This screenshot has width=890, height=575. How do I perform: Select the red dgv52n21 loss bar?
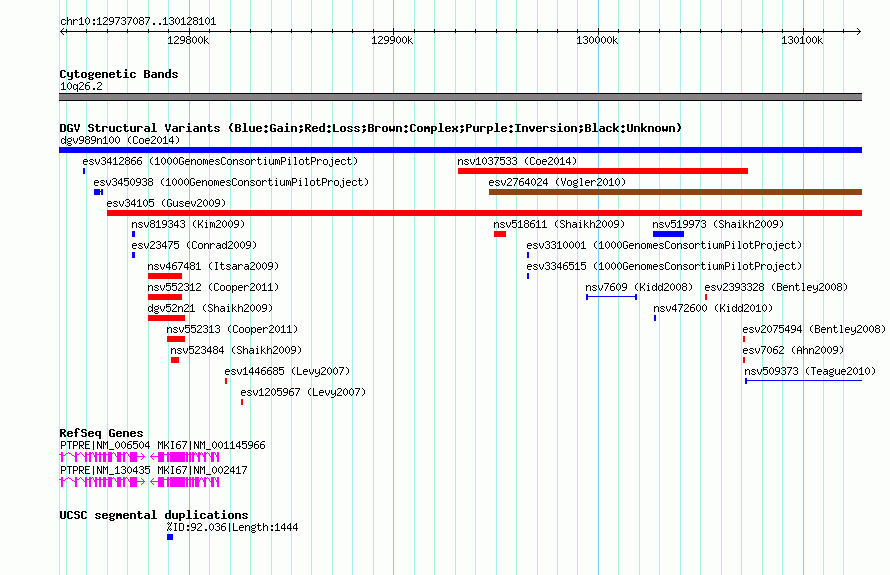[166, 318]
